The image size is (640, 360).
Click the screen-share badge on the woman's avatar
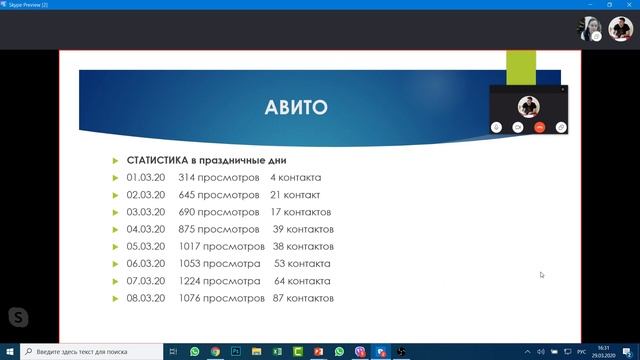pos(596,36)
